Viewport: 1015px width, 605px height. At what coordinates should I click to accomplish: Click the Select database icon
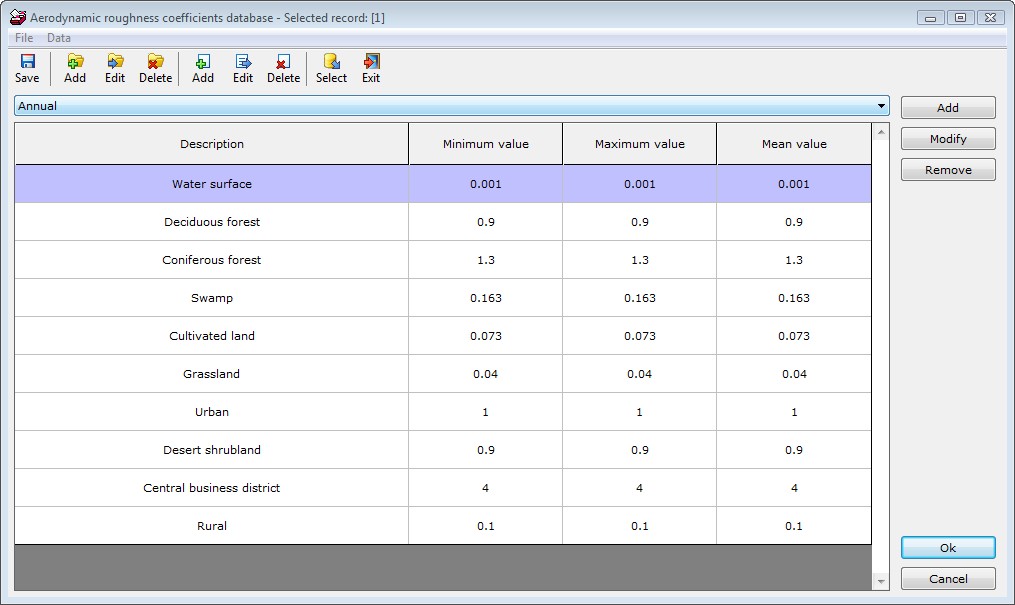click(331, 62)
